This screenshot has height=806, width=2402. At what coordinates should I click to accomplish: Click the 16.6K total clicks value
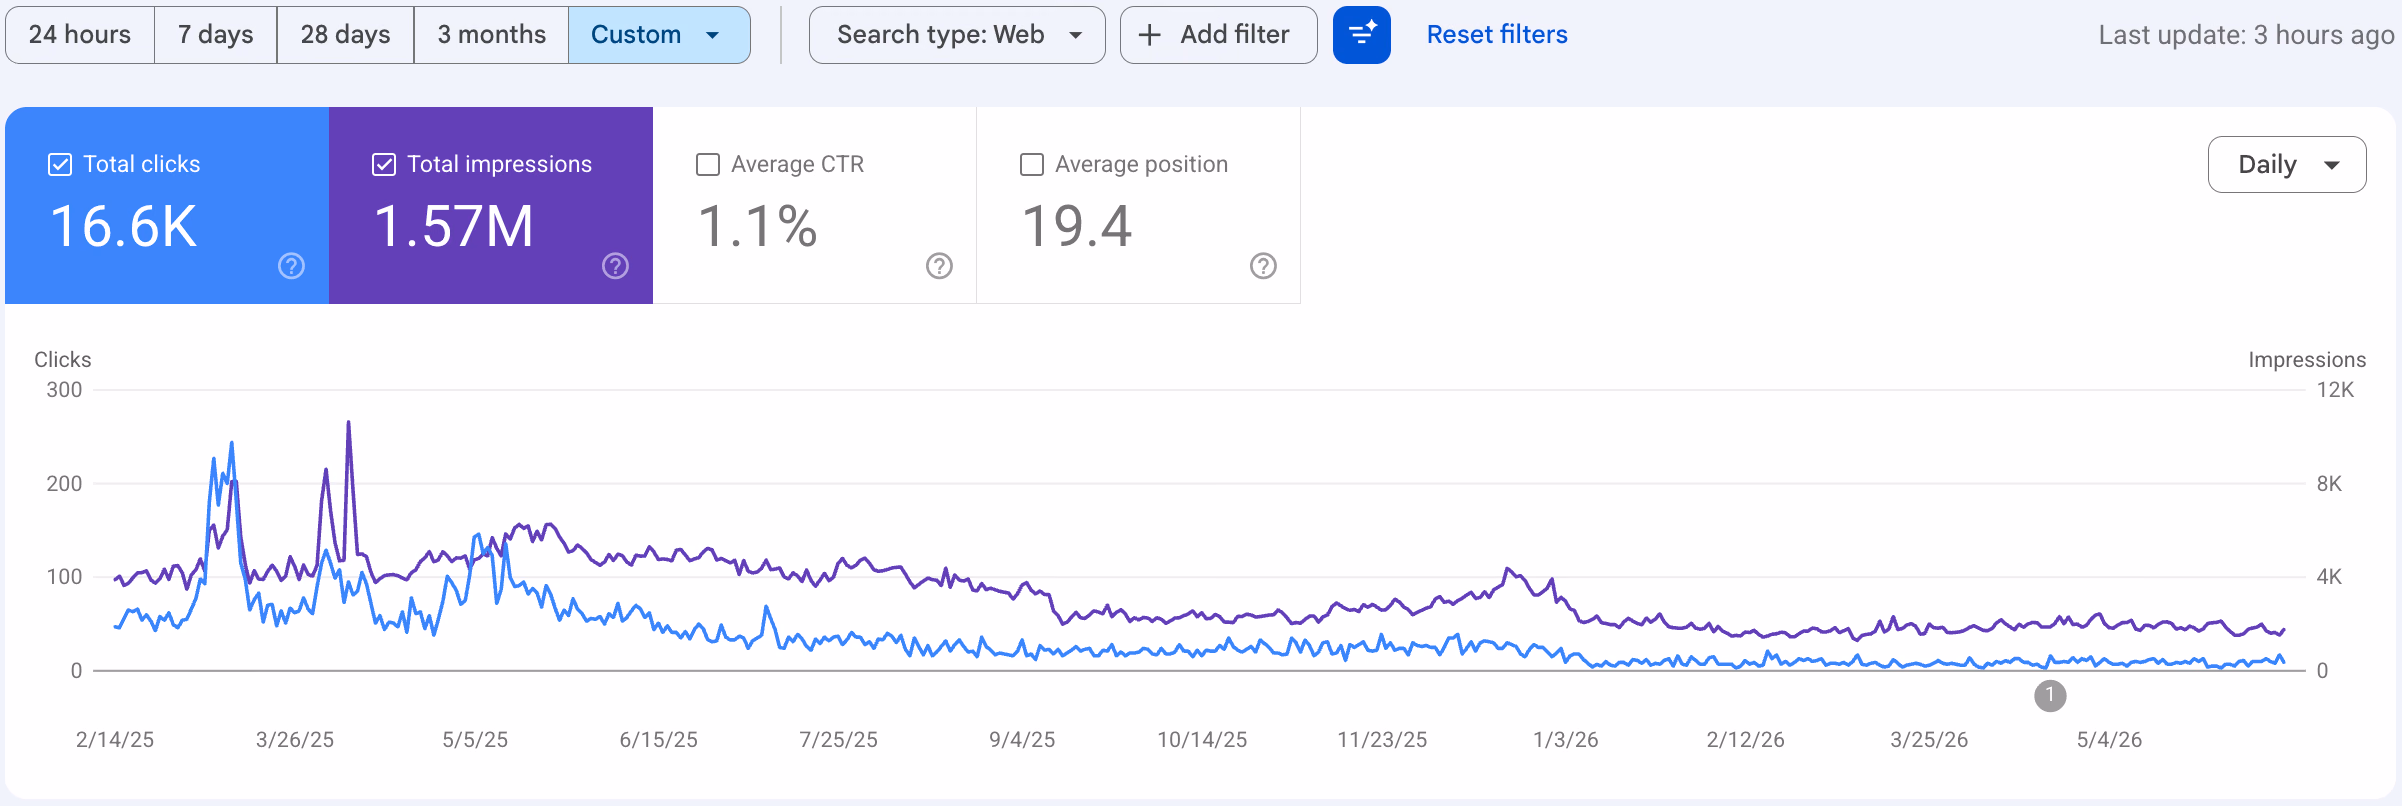click(x=124, y=226)
